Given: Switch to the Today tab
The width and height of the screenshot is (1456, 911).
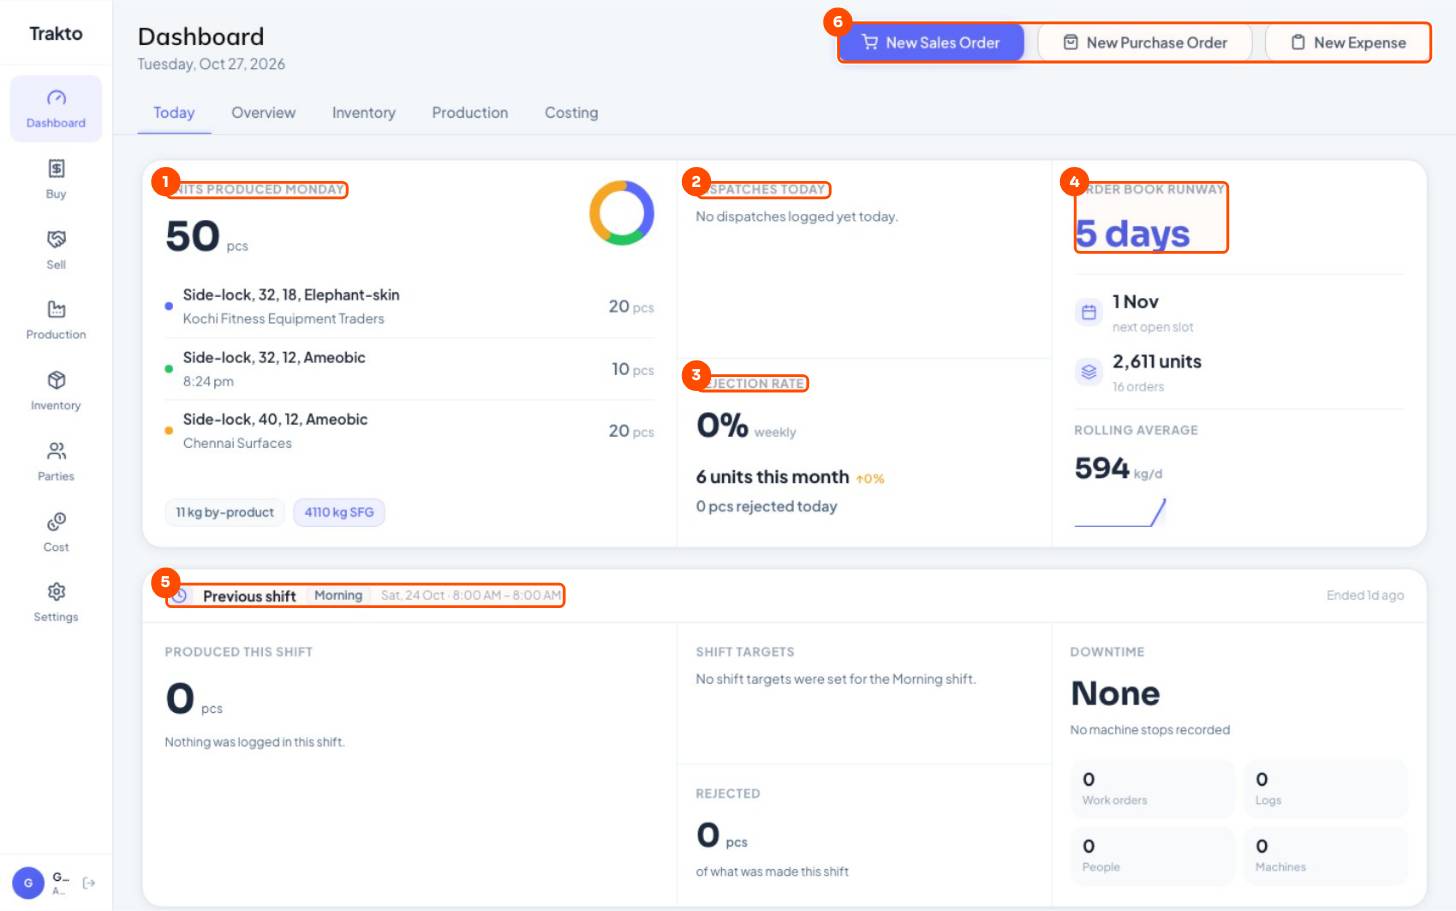Looking at the screenshot, I should [174, 113].
